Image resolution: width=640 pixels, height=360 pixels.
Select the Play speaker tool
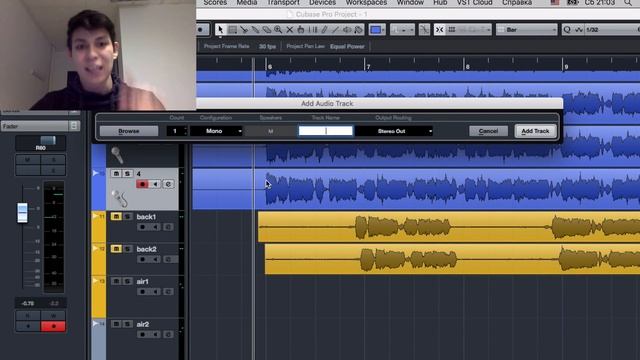tap(347, 29)
